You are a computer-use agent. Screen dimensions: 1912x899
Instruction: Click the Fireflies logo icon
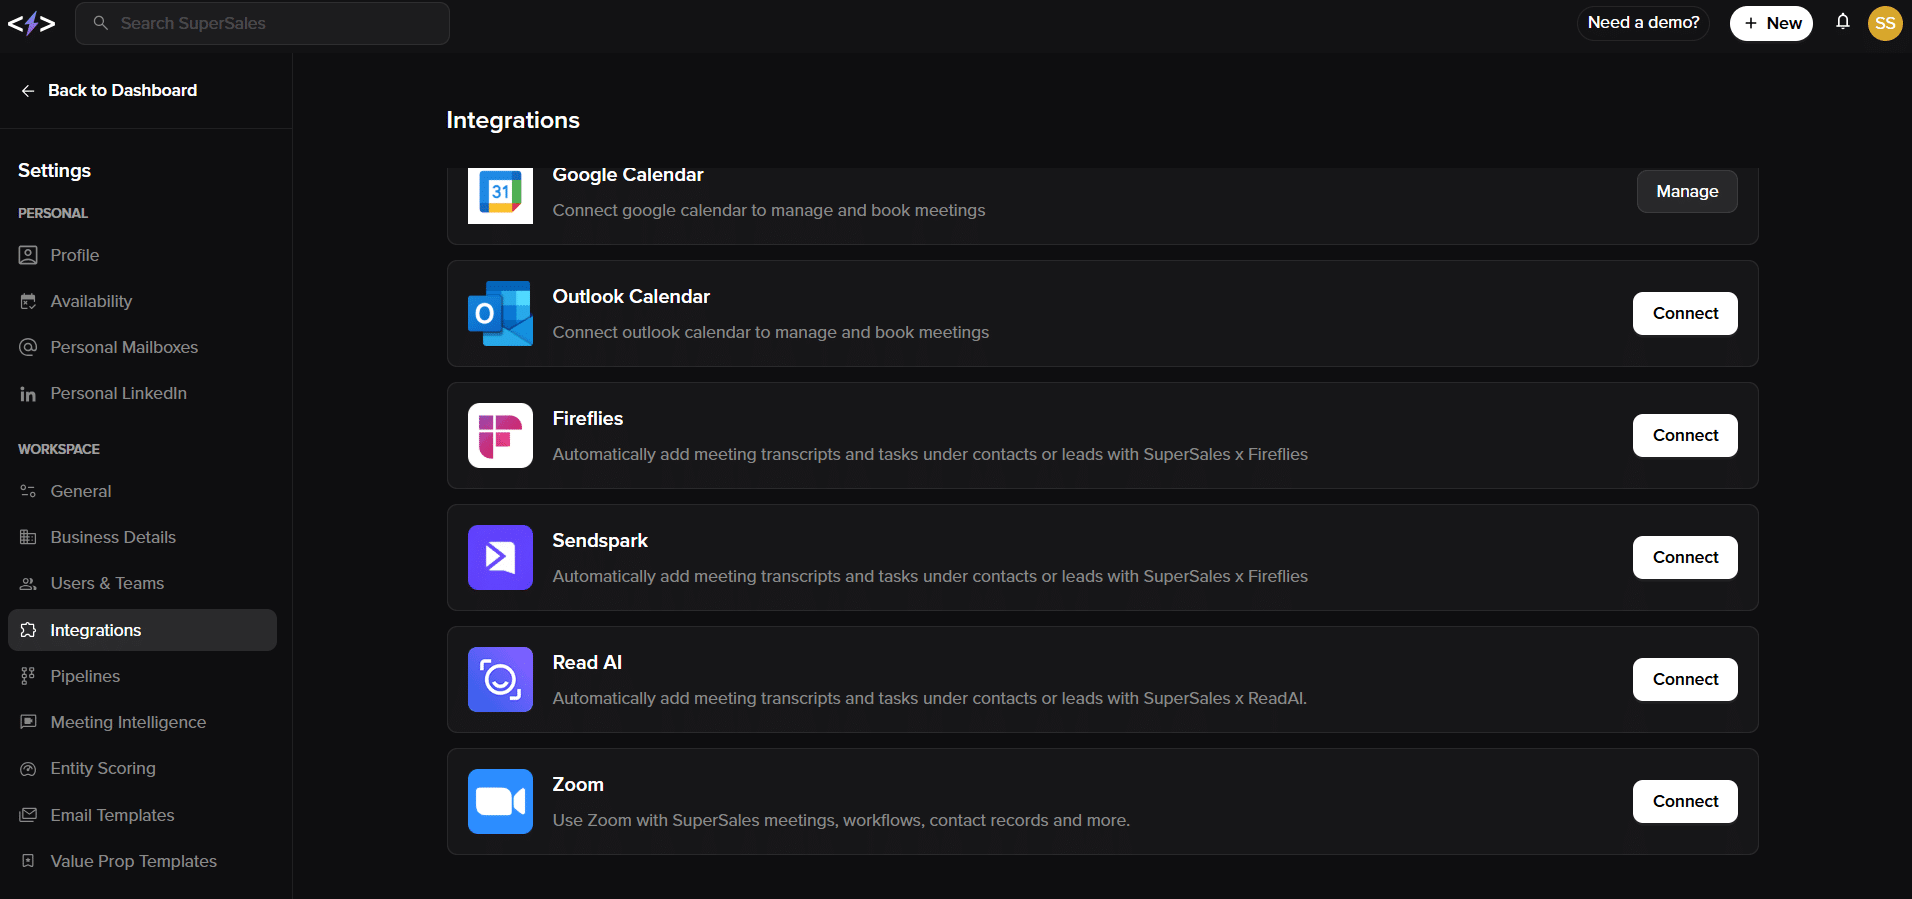[x=500, y=436]
